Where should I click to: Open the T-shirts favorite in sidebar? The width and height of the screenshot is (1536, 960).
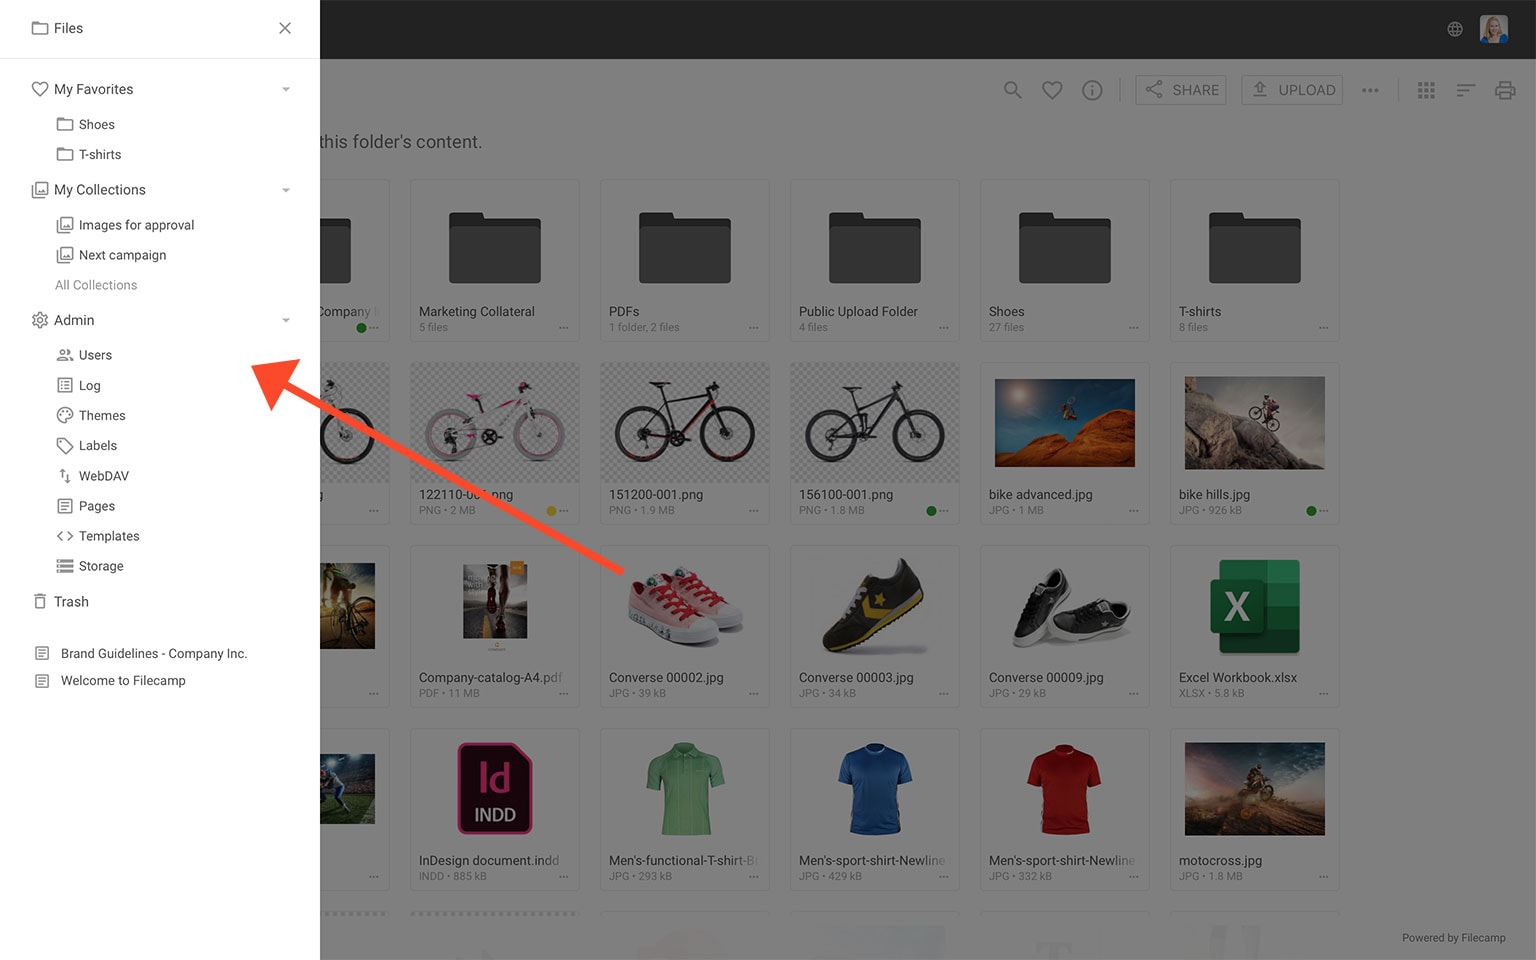(x=100, y=154)
